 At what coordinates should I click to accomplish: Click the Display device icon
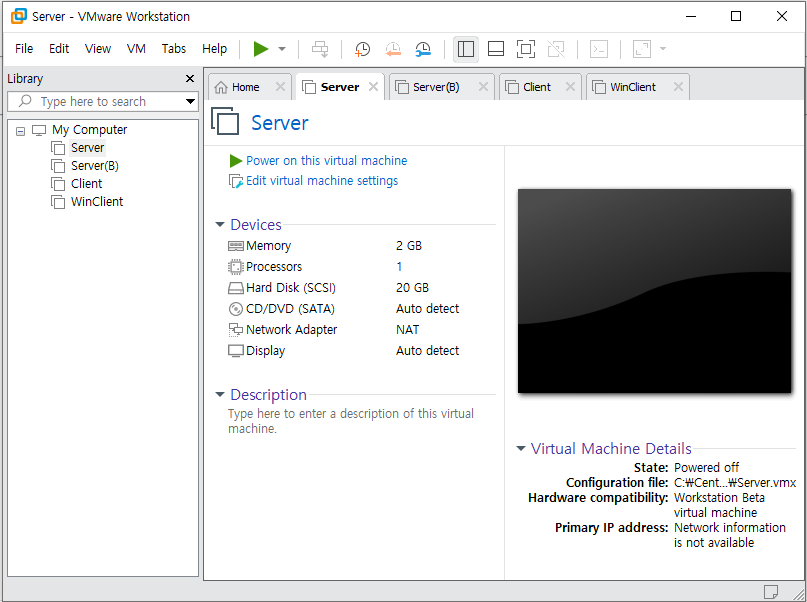235,351
